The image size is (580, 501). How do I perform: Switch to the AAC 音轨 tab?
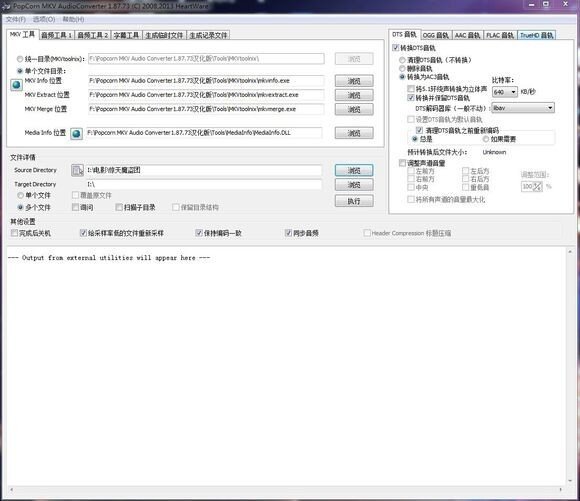[467, 35]
